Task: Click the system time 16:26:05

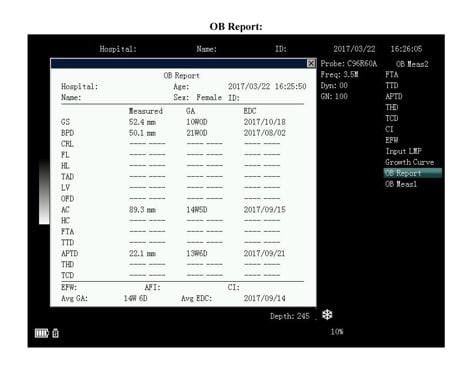Action: (x=406, y=49)
